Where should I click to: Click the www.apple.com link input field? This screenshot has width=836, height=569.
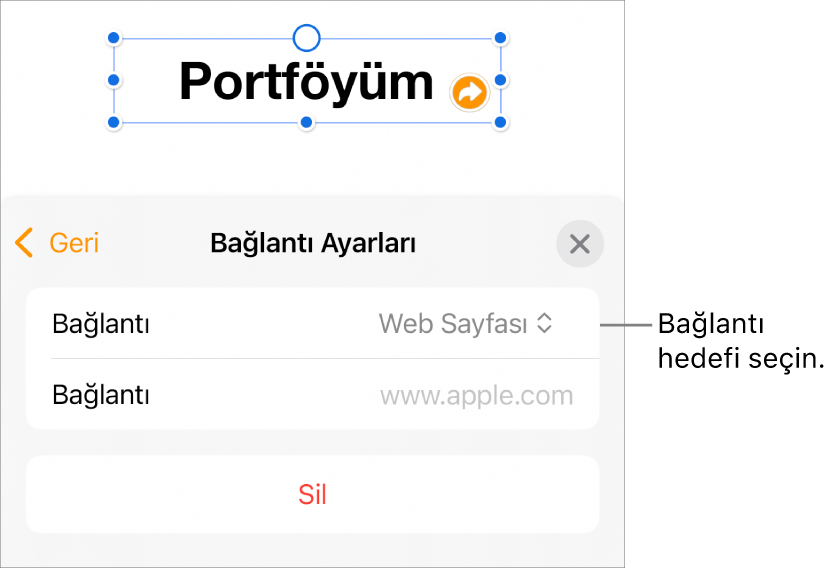pos(476,395)
